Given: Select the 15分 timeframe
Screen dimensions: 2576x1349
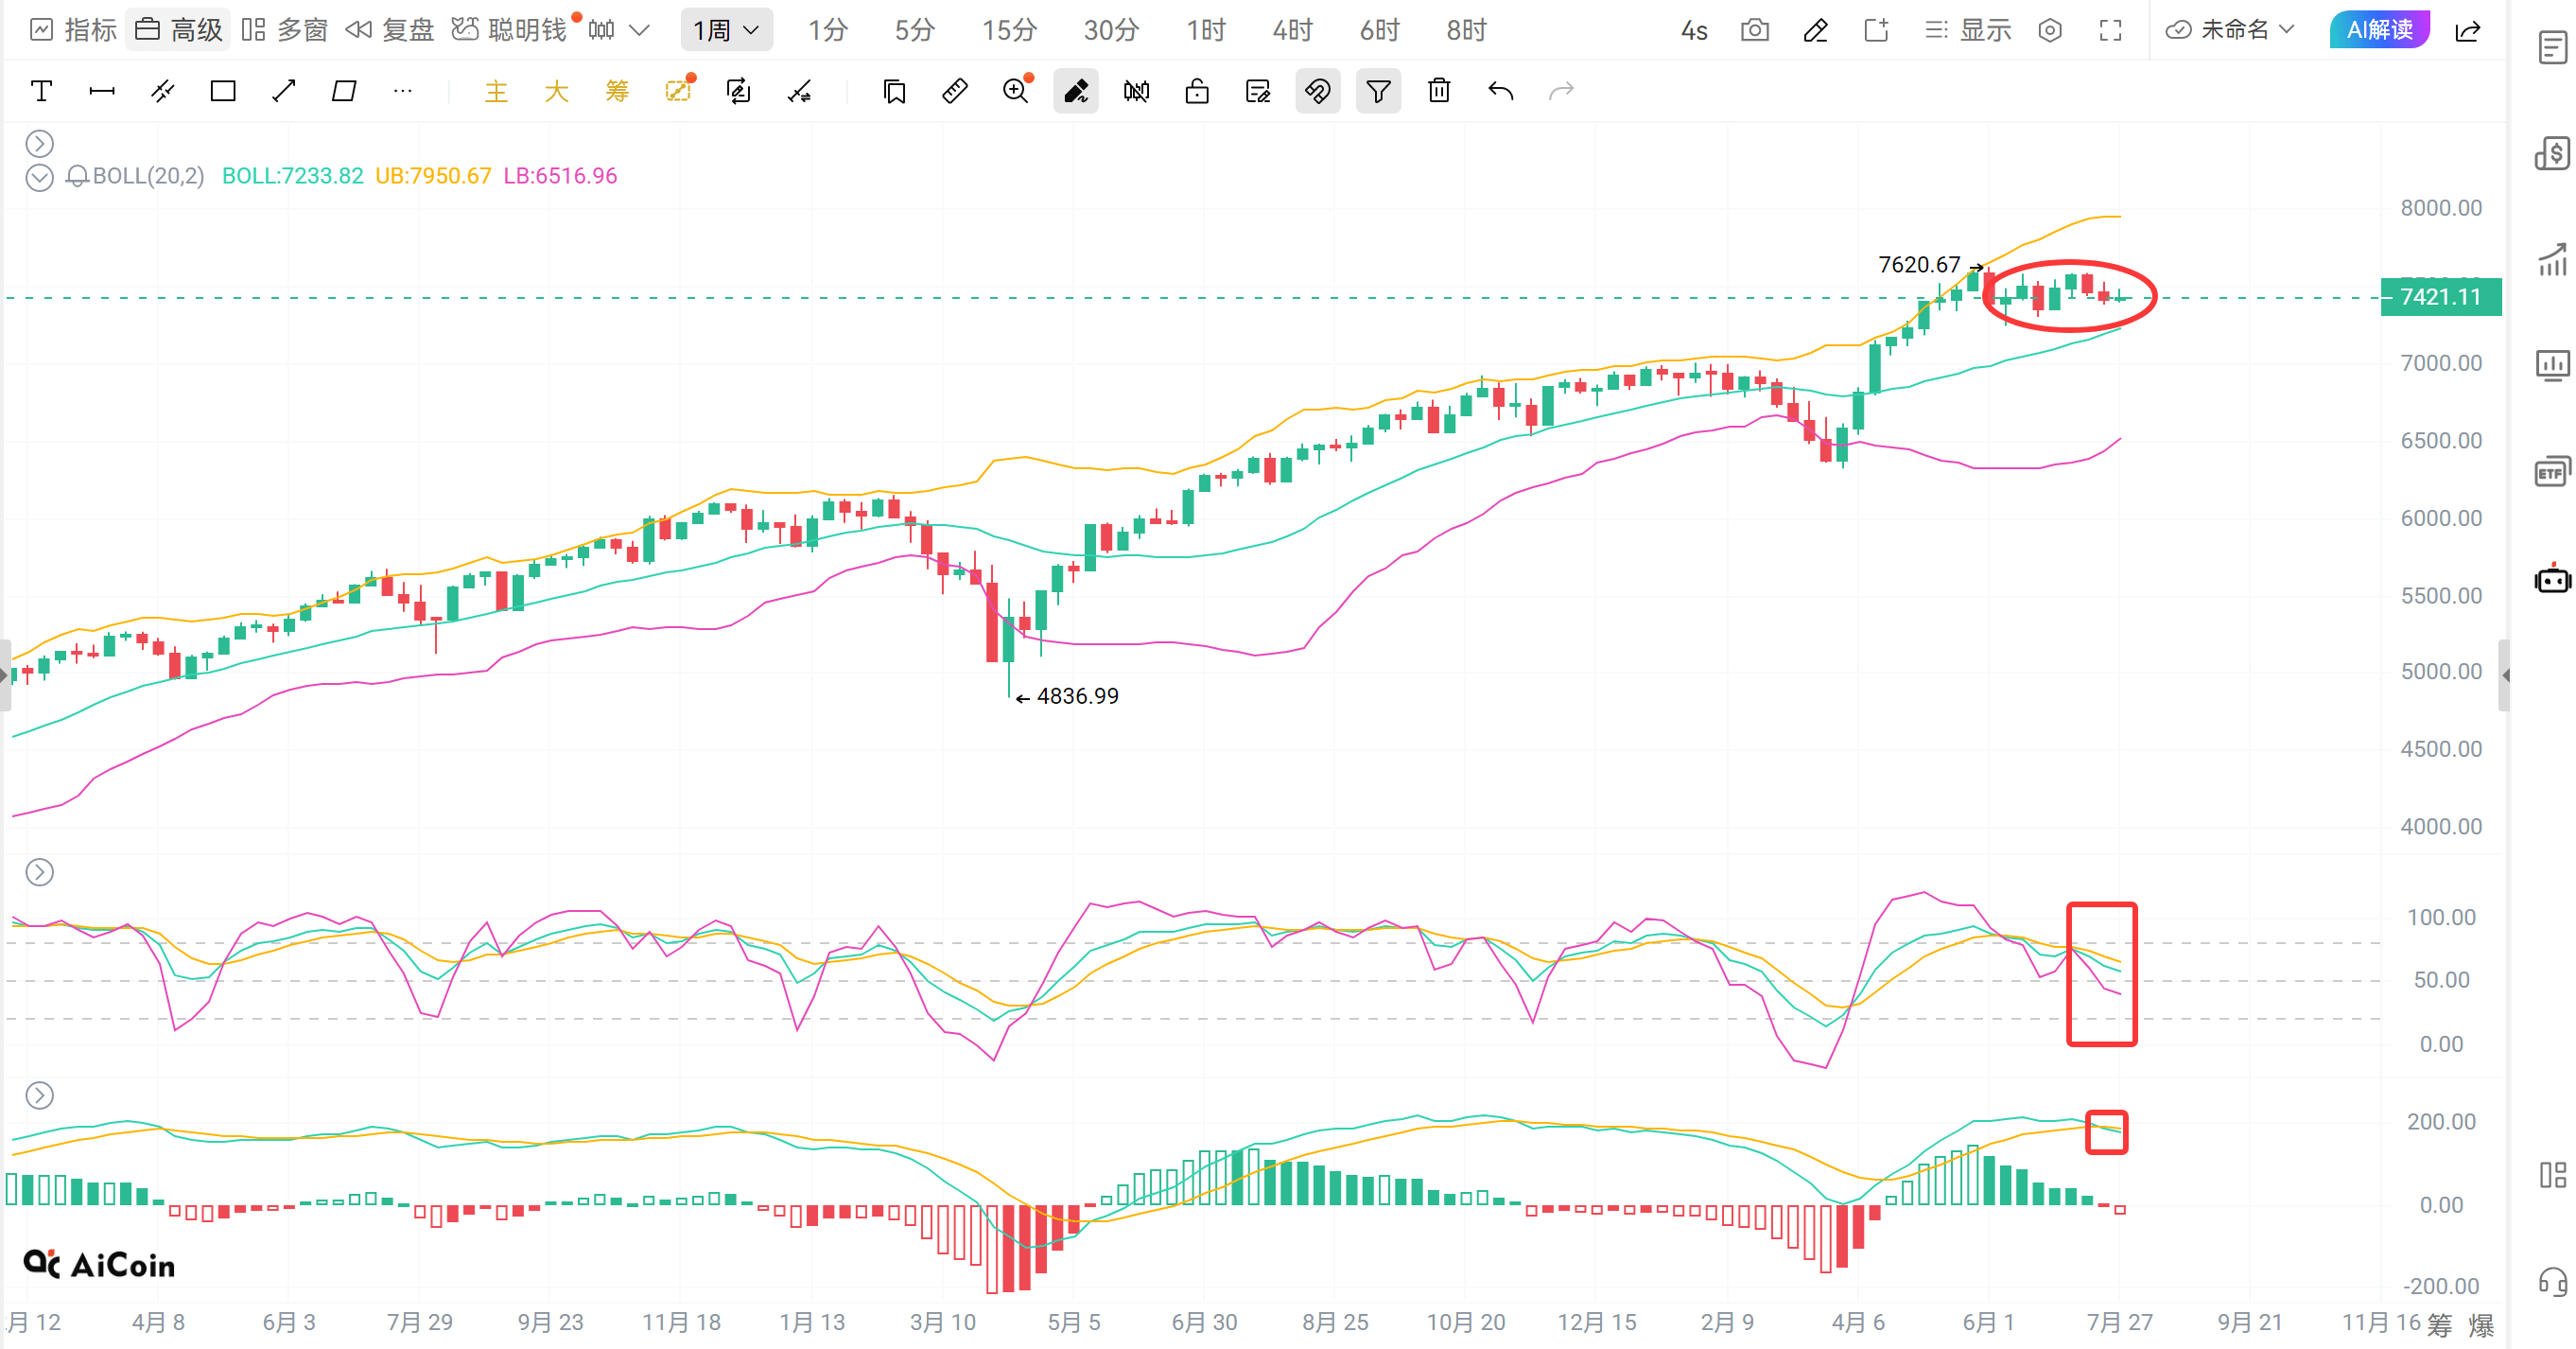Looking at the screenshot, I should tap(1009, 30).
